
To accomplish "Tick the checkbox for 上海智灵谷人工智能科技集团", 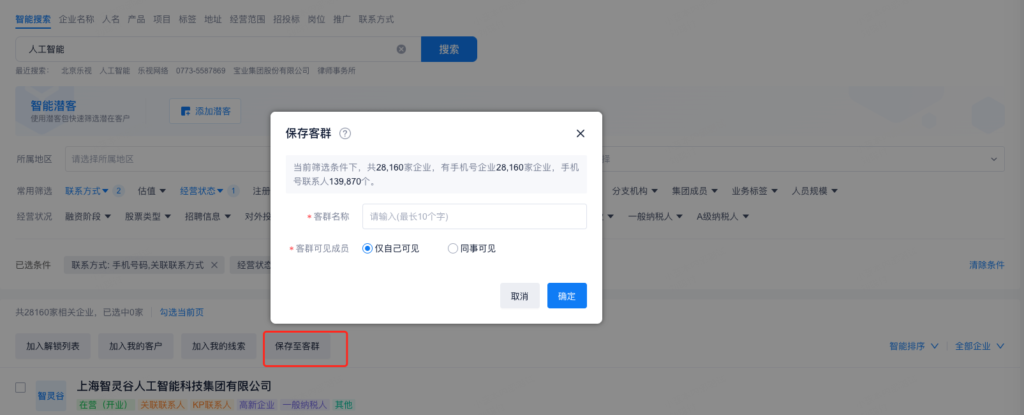I will (x=21, y=386).
